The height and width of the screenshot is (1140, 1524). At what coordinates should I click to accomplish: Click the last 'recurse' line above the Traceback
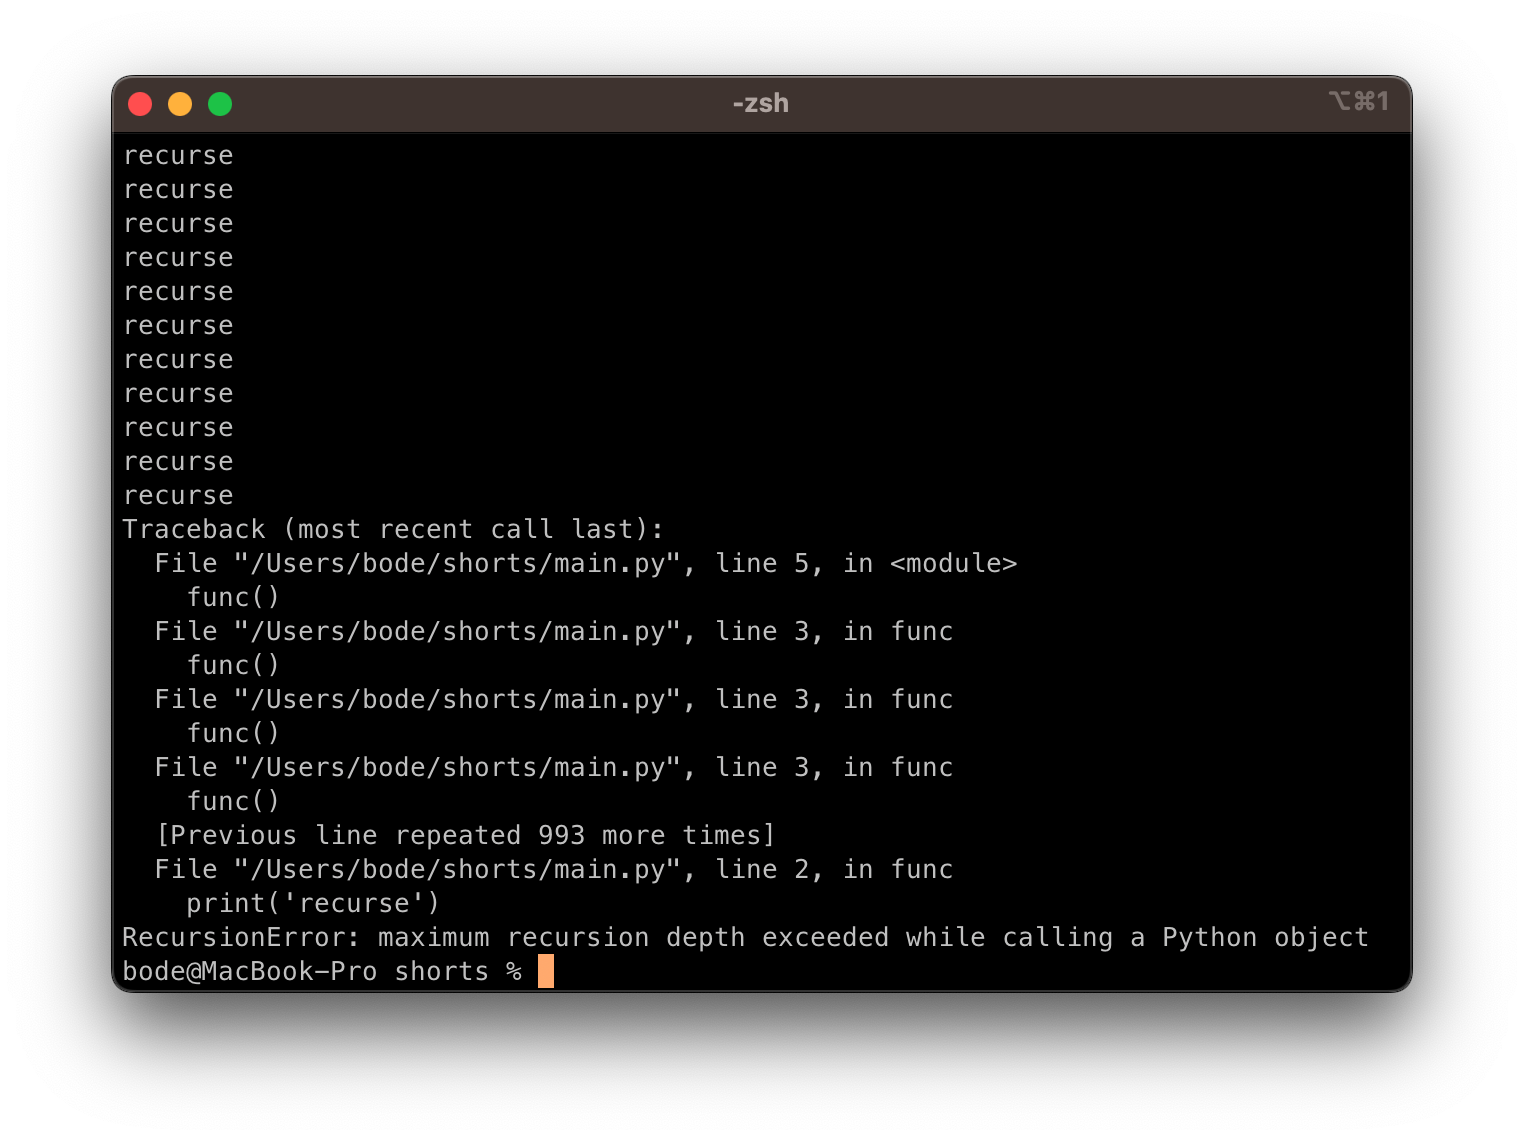(178, 495)
